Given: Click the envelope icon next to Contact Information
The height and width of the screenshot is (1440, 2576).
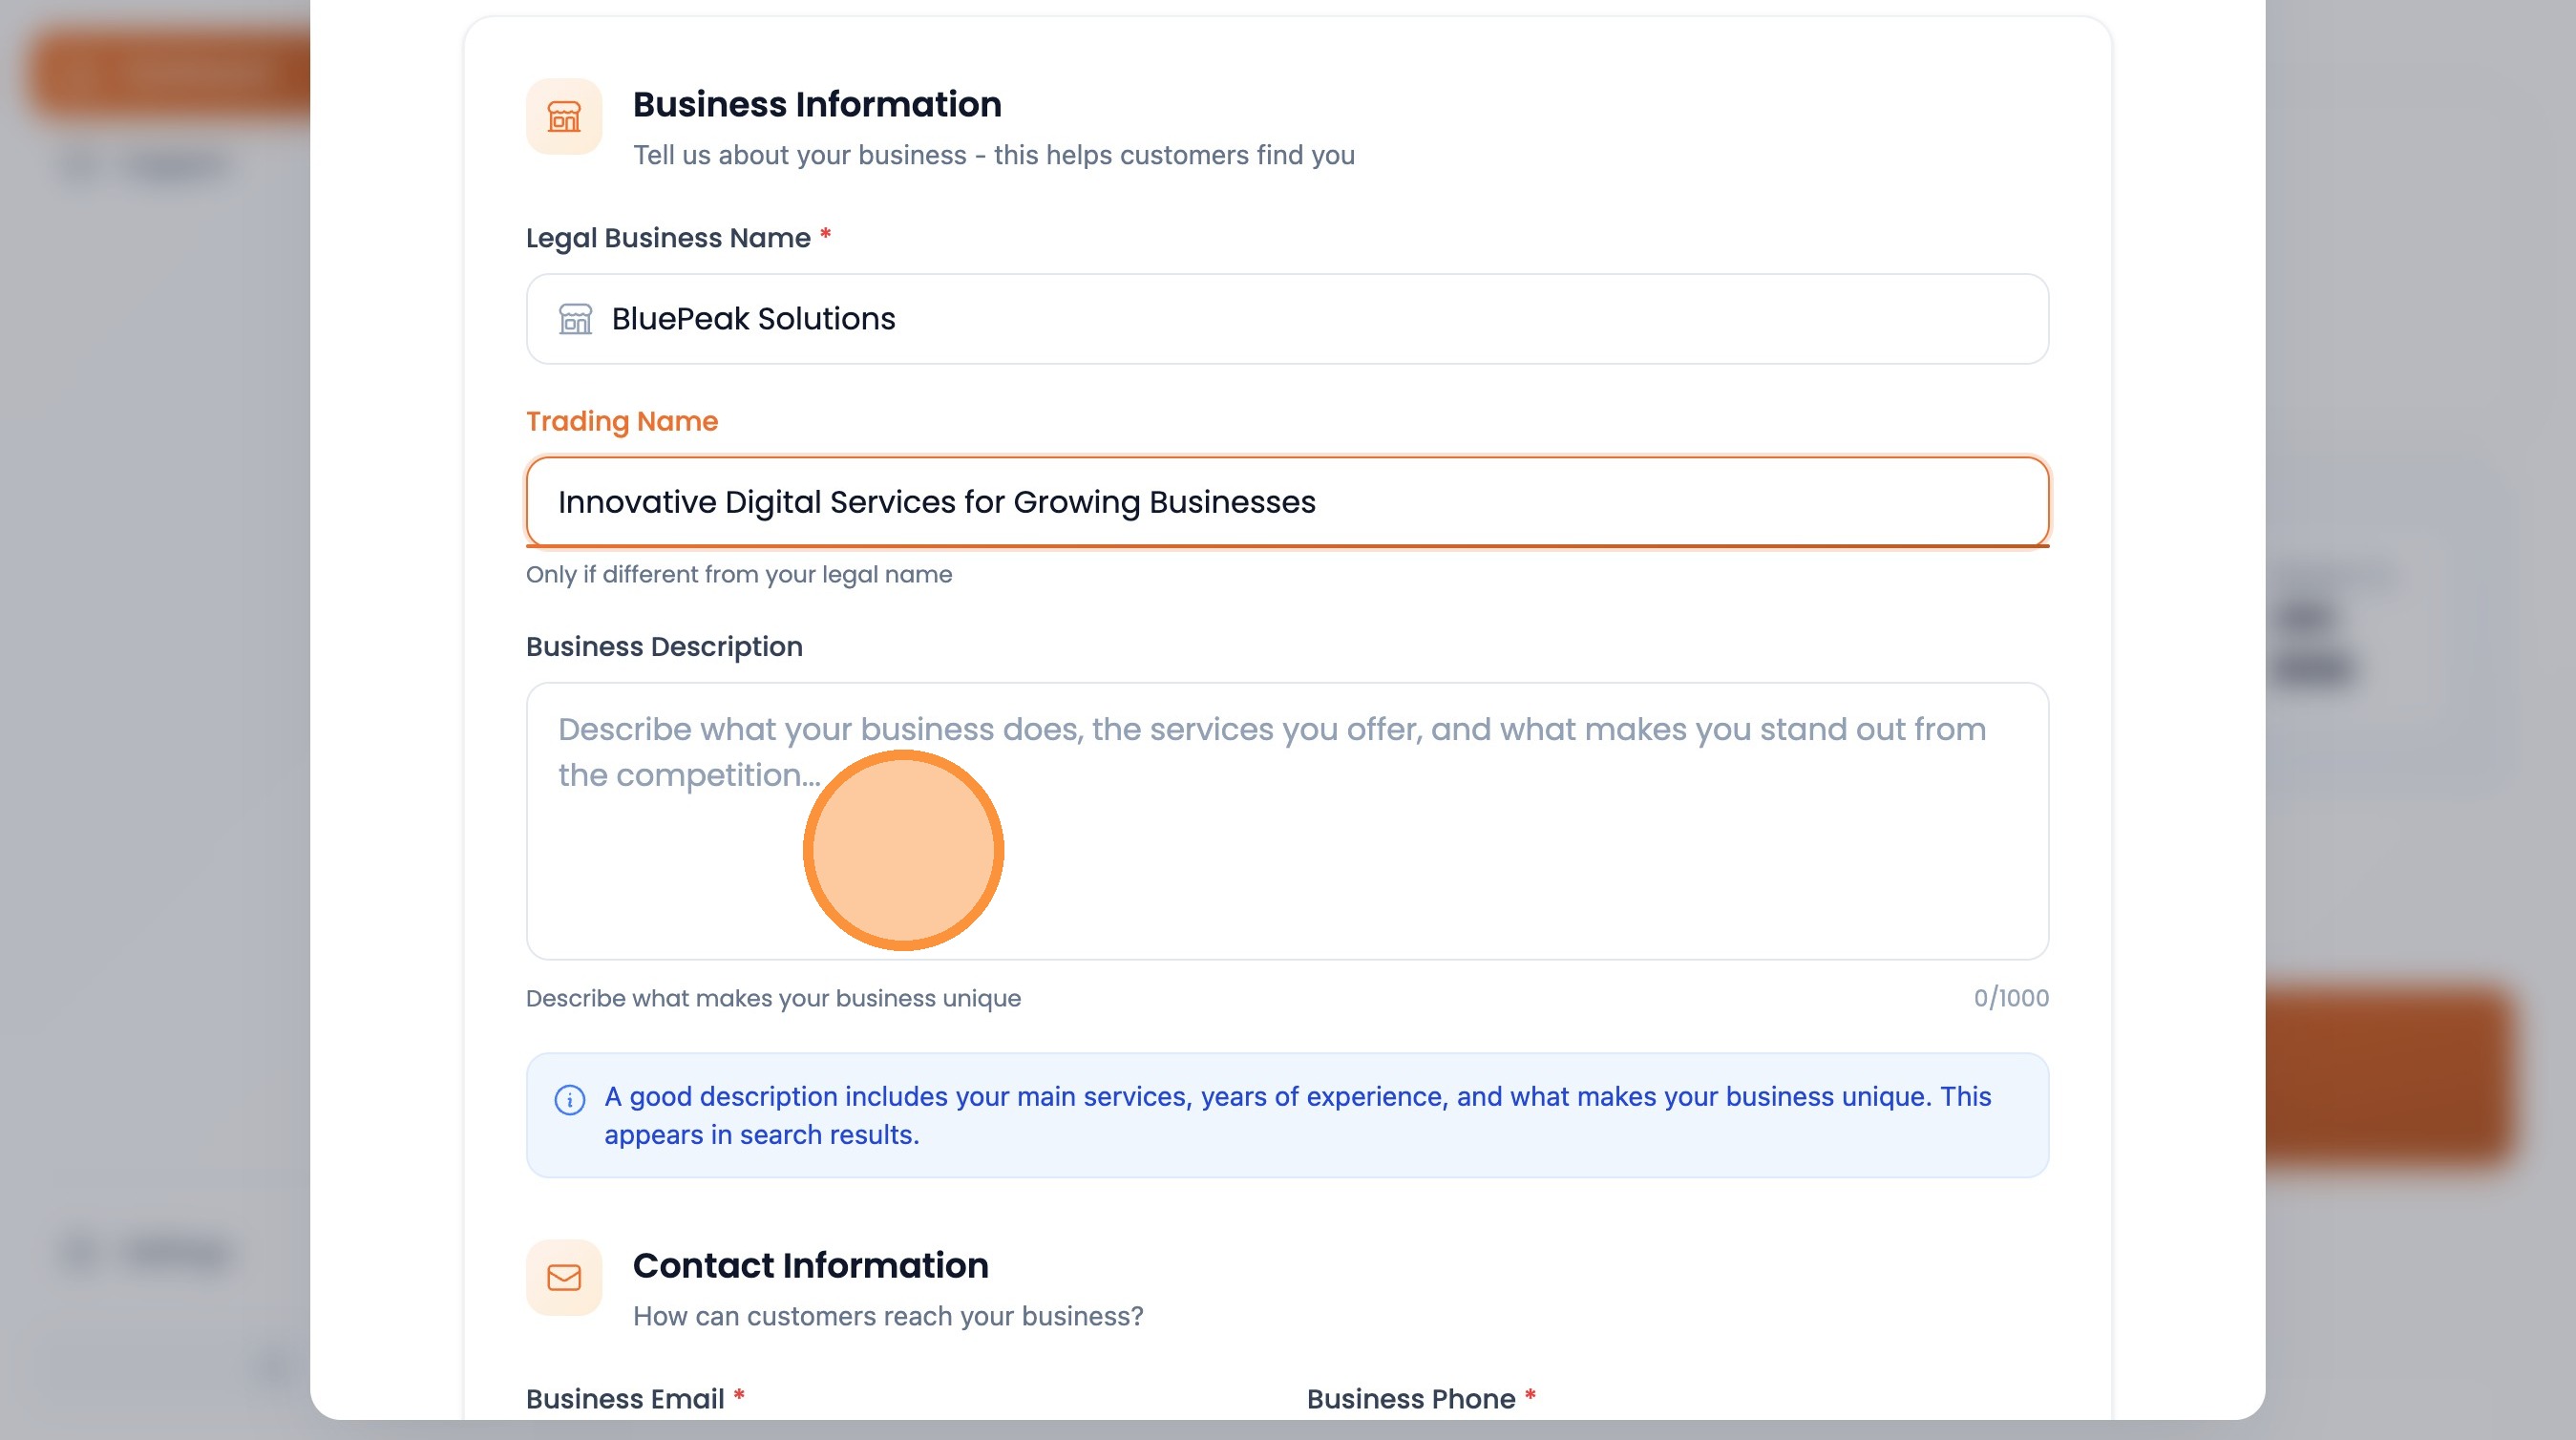Looking at the screenshot, I should 564,1277.
